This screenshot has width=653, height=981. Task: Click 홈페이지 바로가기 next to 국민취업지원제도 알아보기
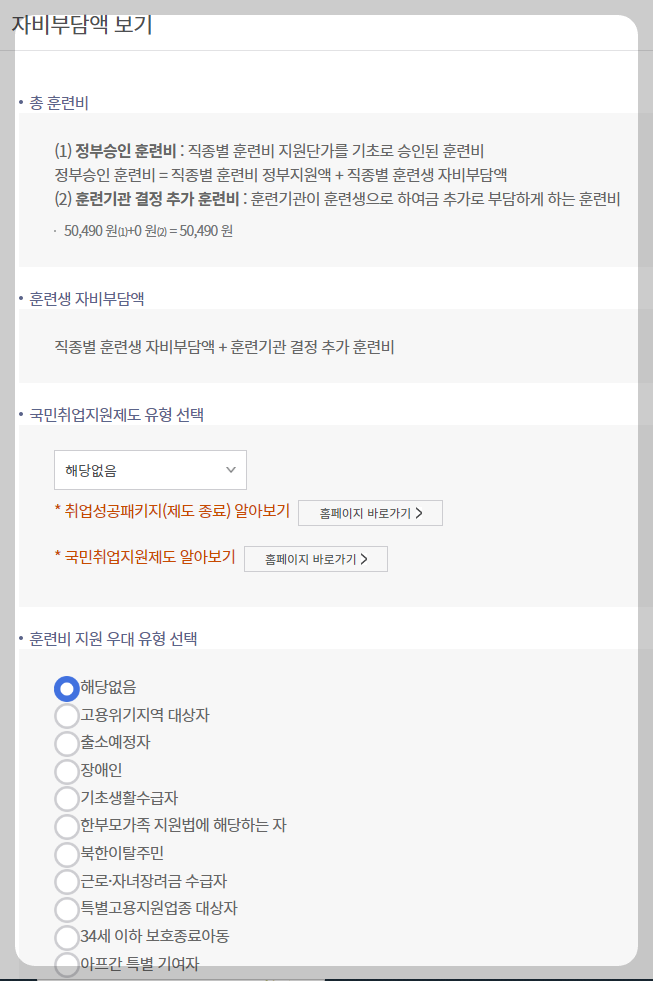[315, 558]
